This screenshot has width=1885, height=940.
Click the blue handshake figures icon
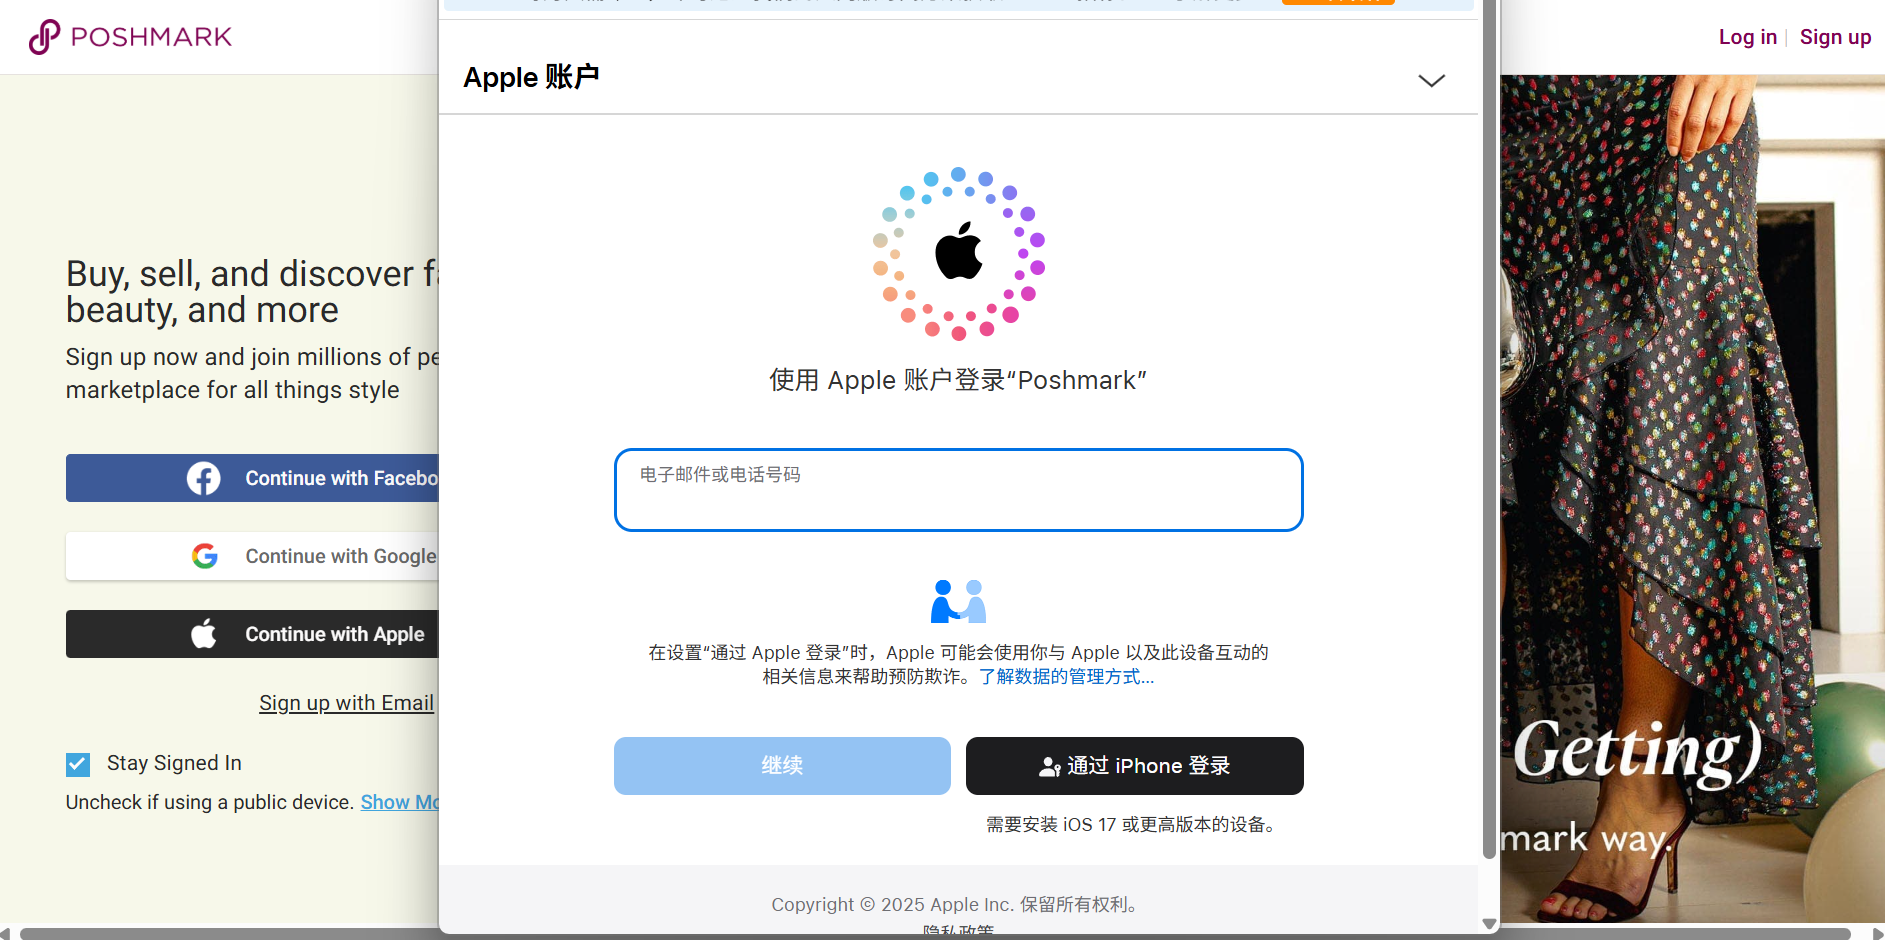957,600
